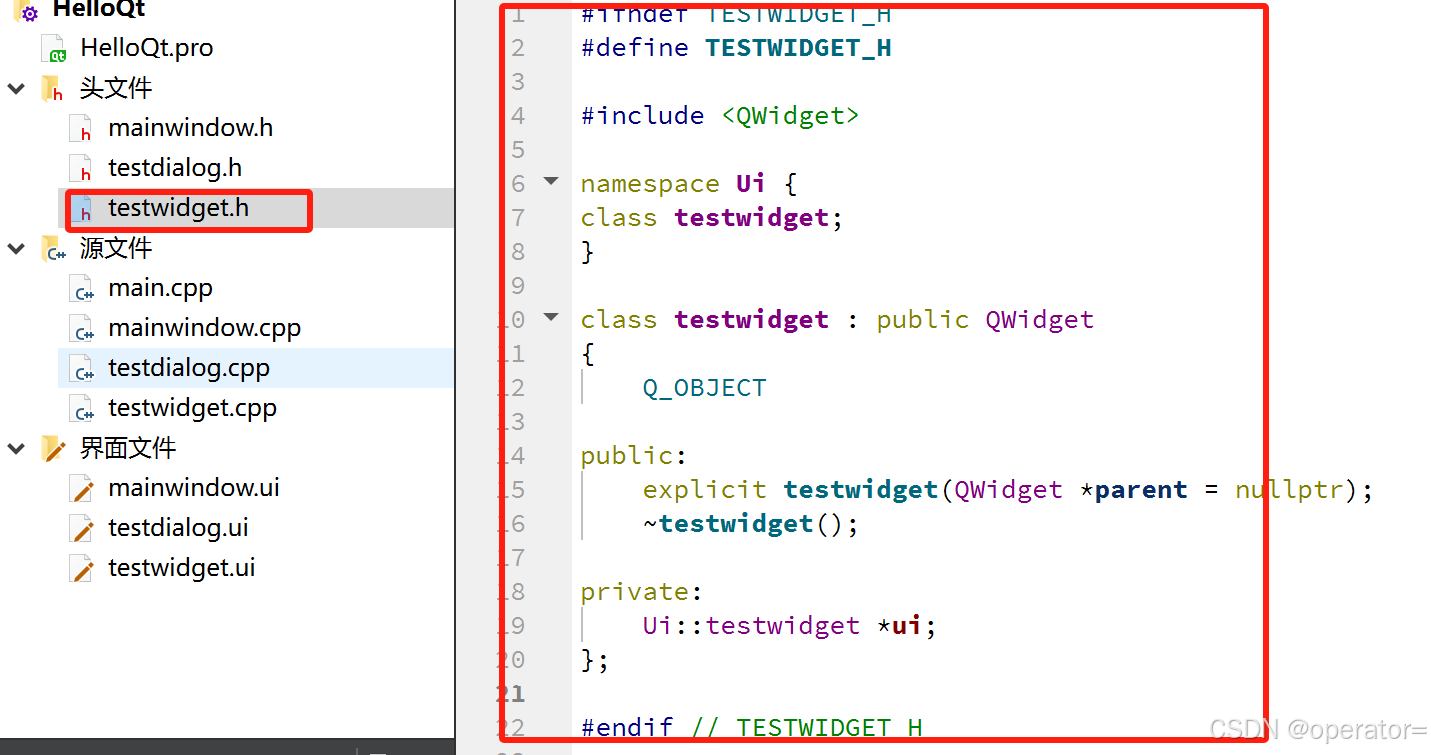
Task: Click Ui::testwidget *ui member line
Action: click(x=790, y=626)
